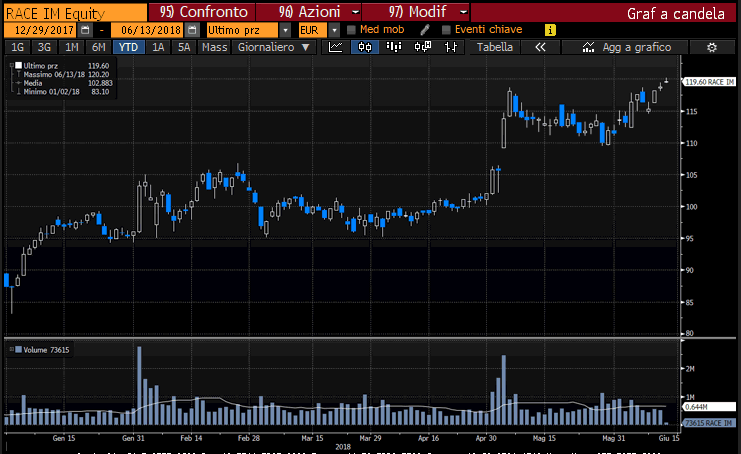Click the double-chevron collapse icon
The height and width of the screenshot is (454, 741).
[540, 47]
